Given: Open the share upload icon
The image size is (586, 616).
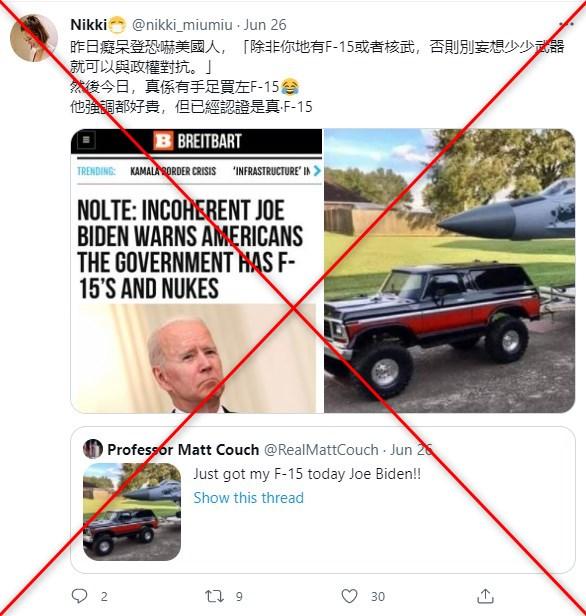Looking at the screenshot, I should 485,596.
